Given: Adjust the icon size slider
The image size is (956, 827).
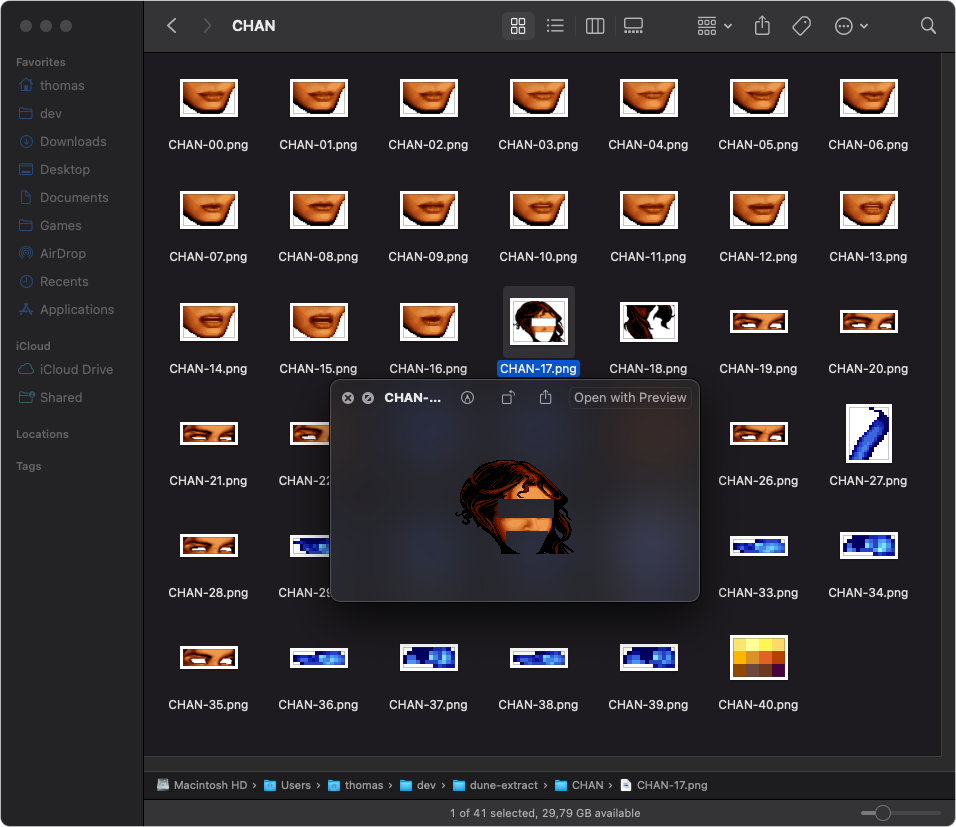Looking at the screenshot, I should (883, 813).
